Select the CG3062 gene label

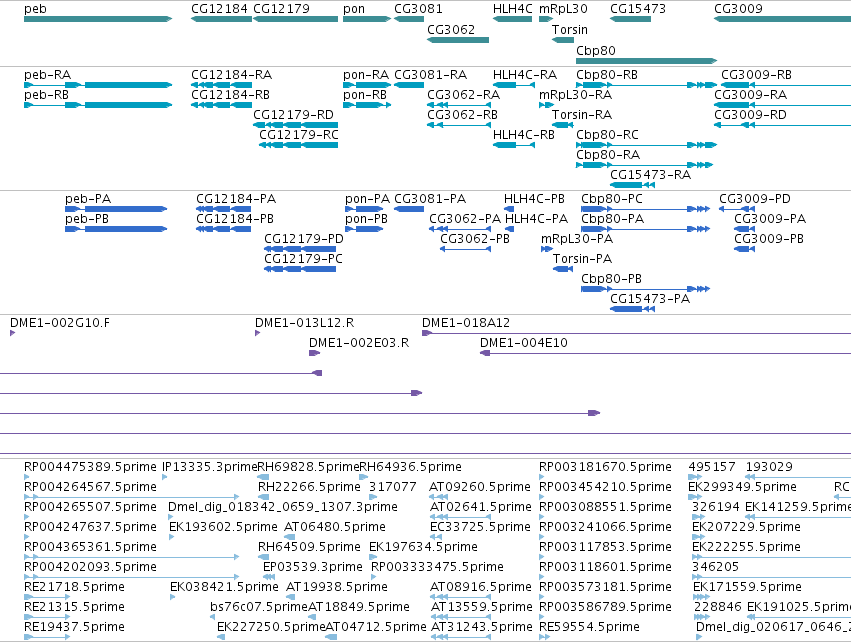click(451, 29)
